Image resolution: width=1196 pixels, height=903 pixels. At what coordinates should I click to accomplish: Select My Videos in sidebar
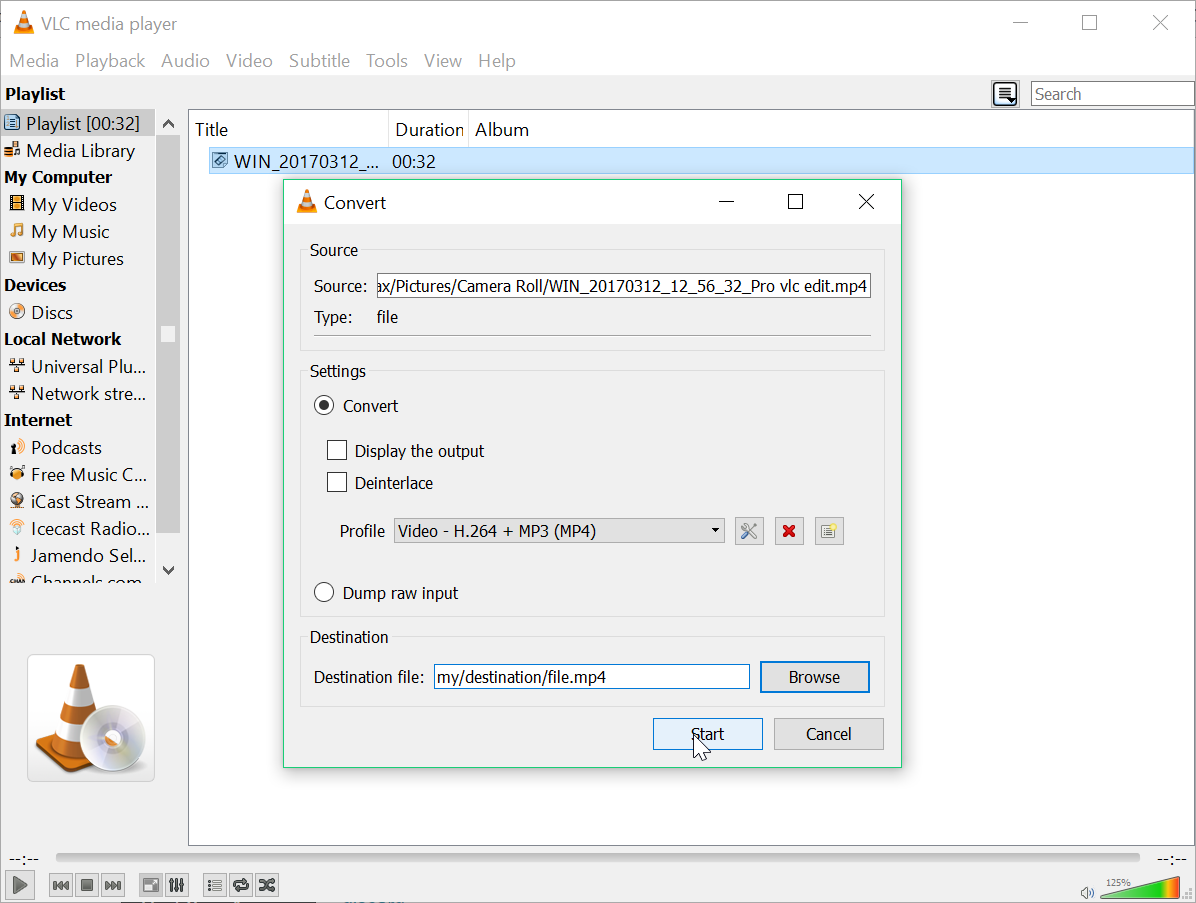(x=74, y=204)
